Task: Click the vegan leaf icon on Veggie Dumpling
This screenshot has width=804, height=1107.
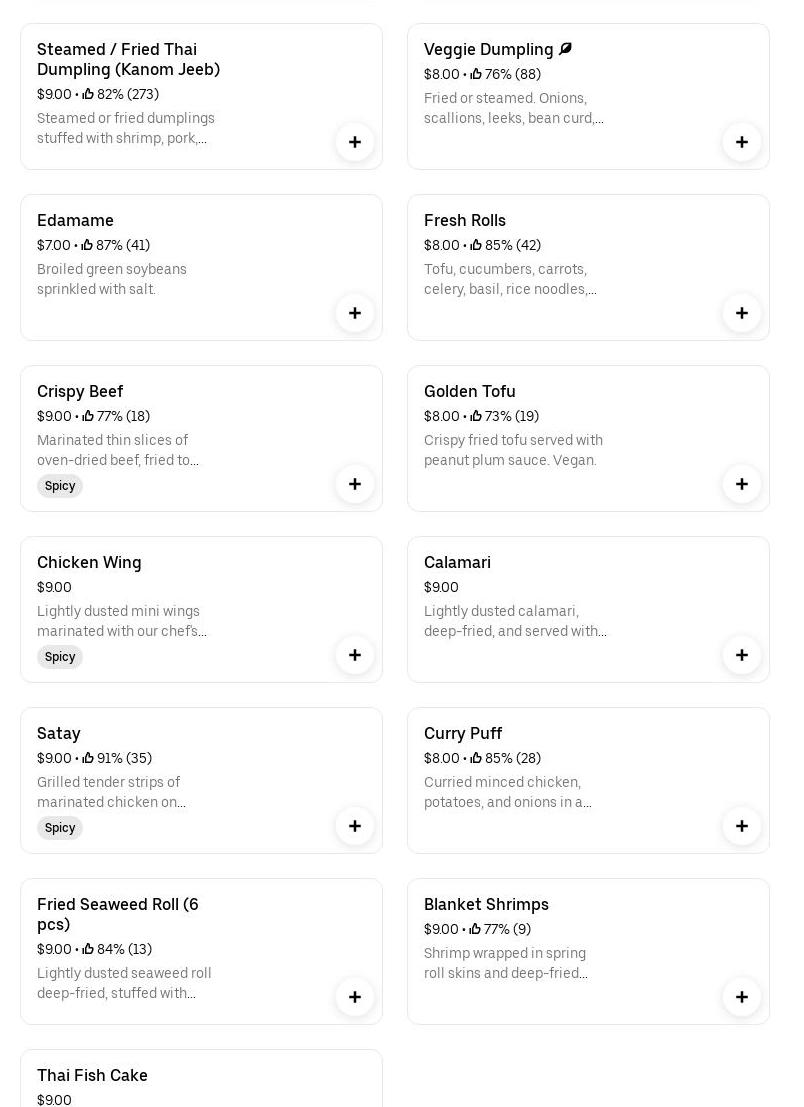Action: 566,49
